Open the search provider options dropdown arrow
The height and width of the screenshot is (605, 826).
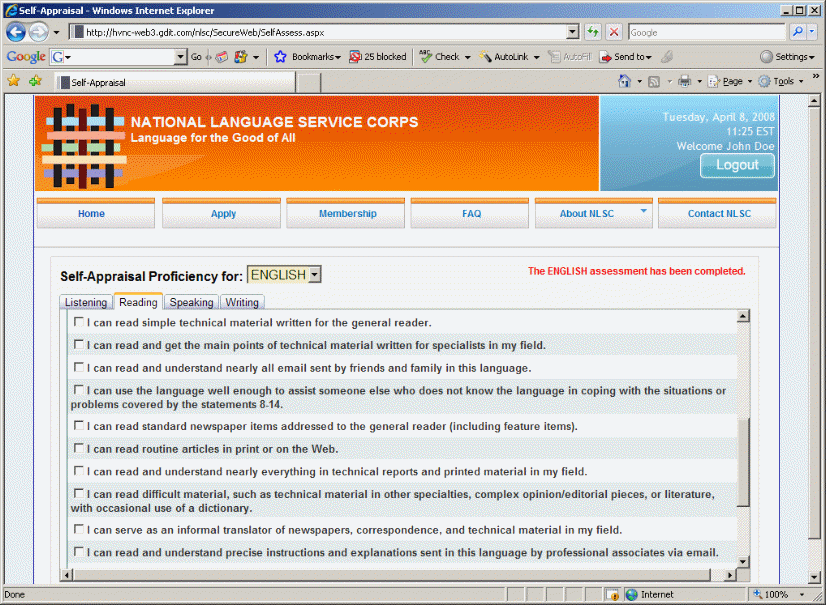click(x=812, y=33)
